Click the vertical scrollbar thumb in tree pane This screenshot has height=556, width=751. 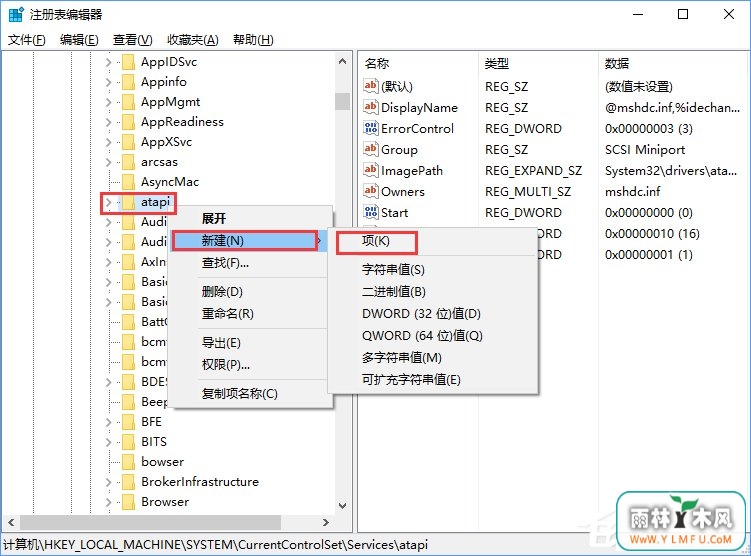[x=342, y=101]
